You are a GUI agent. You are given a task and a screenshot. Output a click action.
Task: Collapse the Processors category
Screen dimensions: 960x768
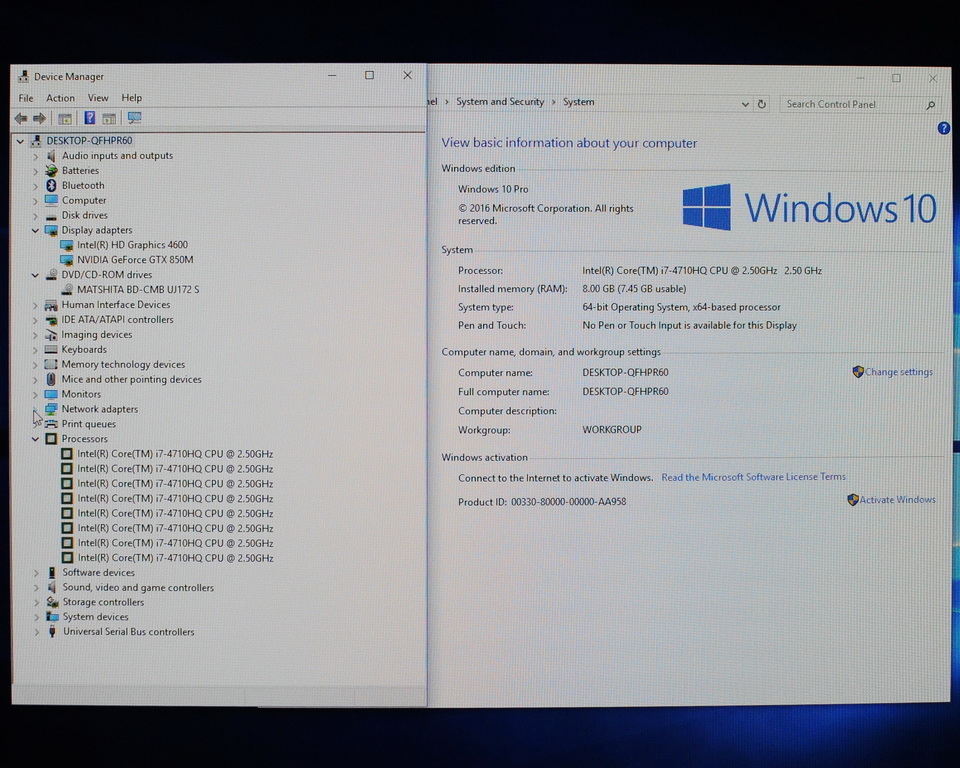(35, 439)
